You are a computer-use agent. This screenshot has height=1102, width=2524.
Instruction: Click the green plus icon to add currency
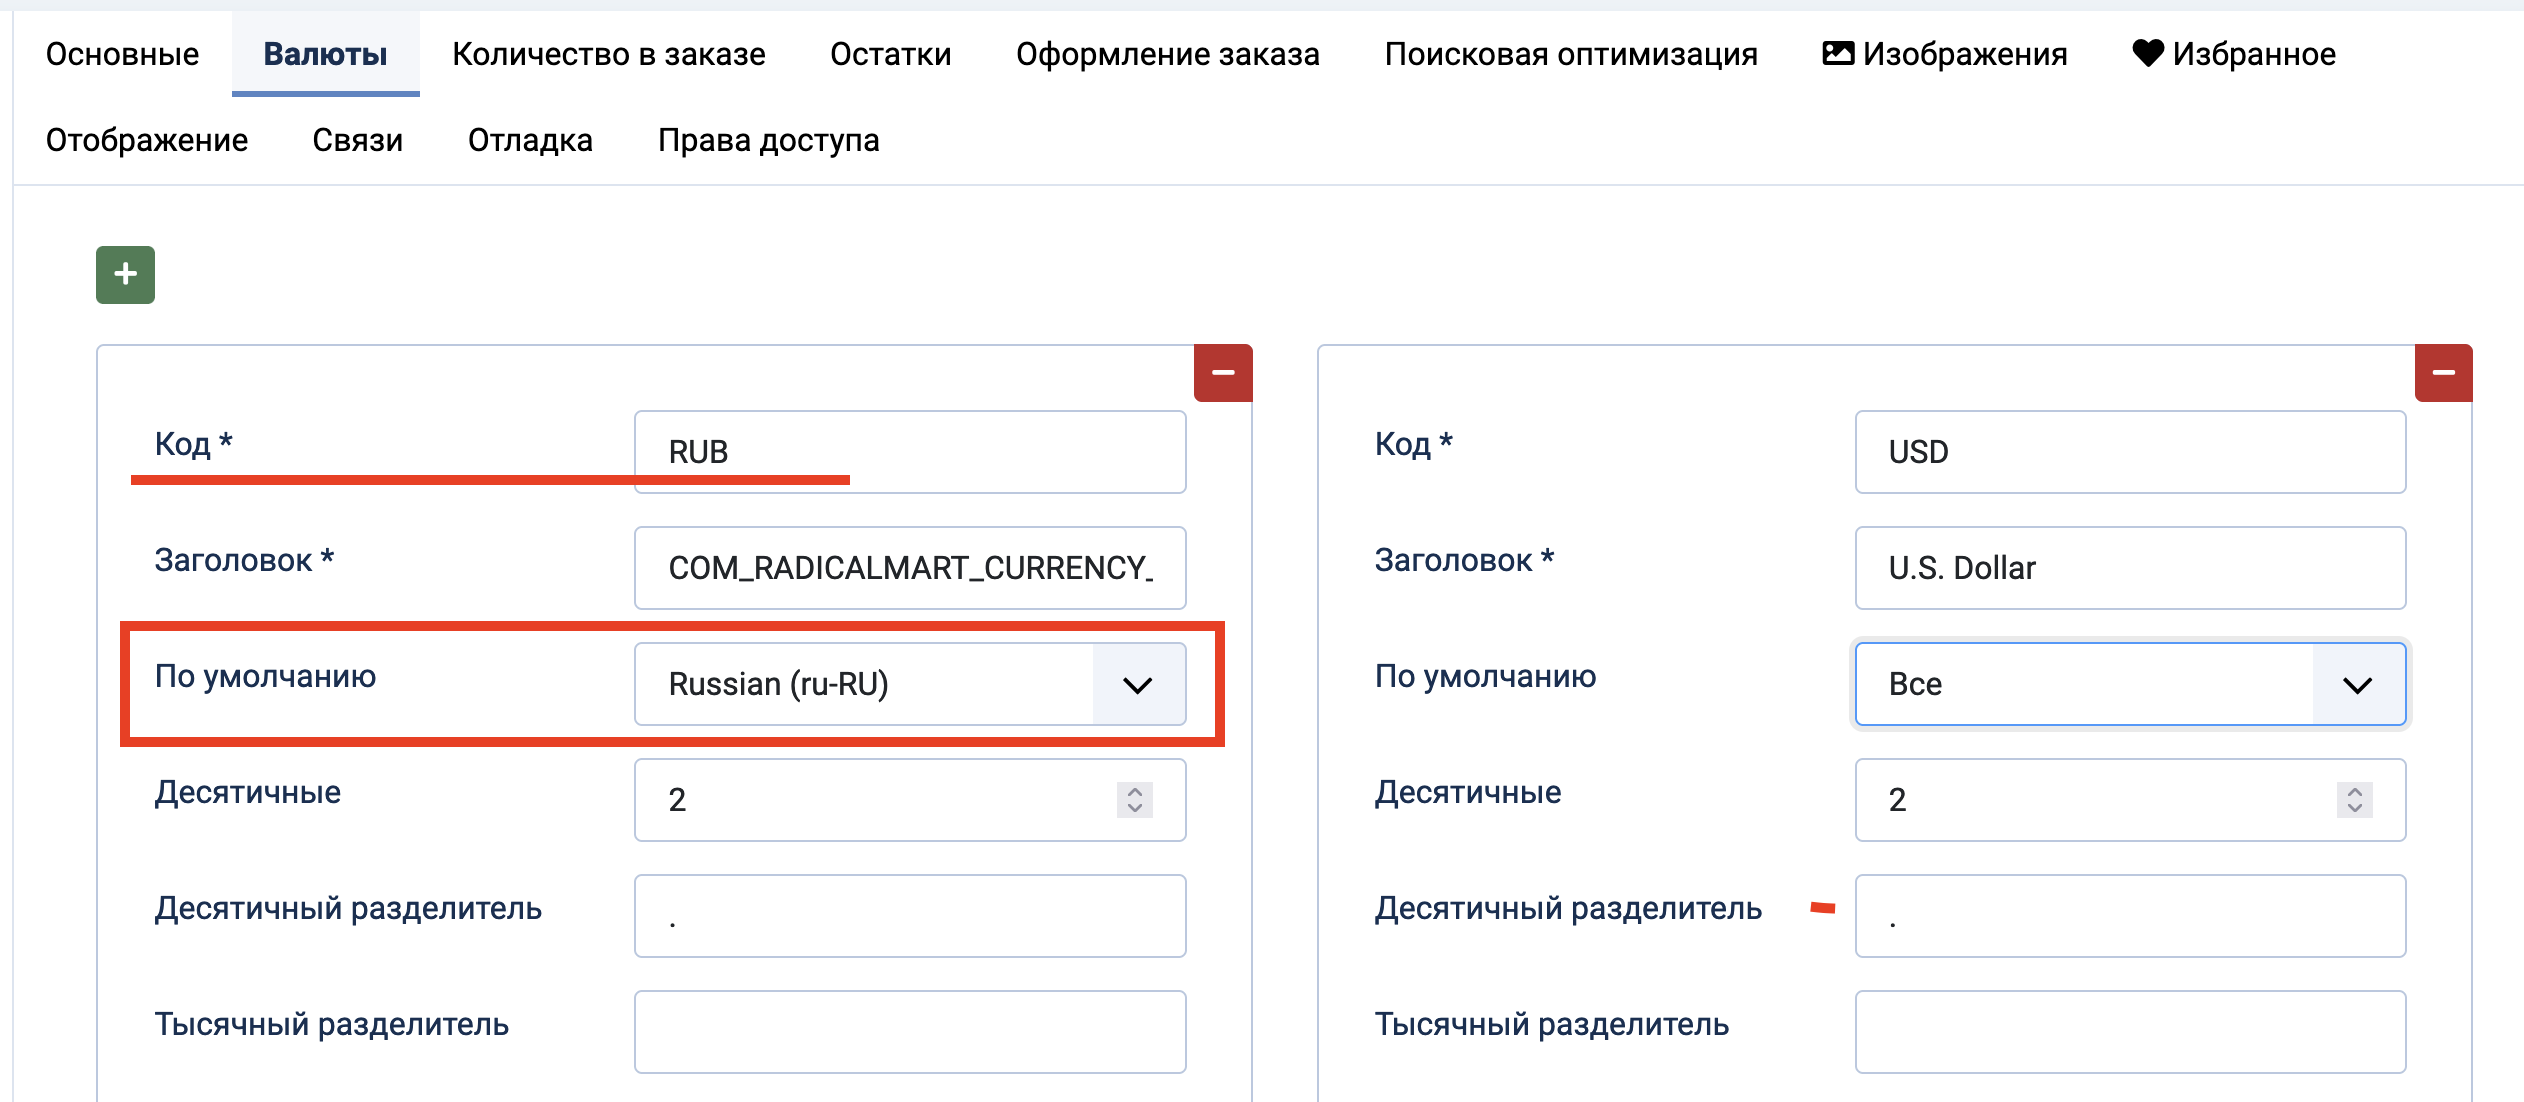pos(125,274)
